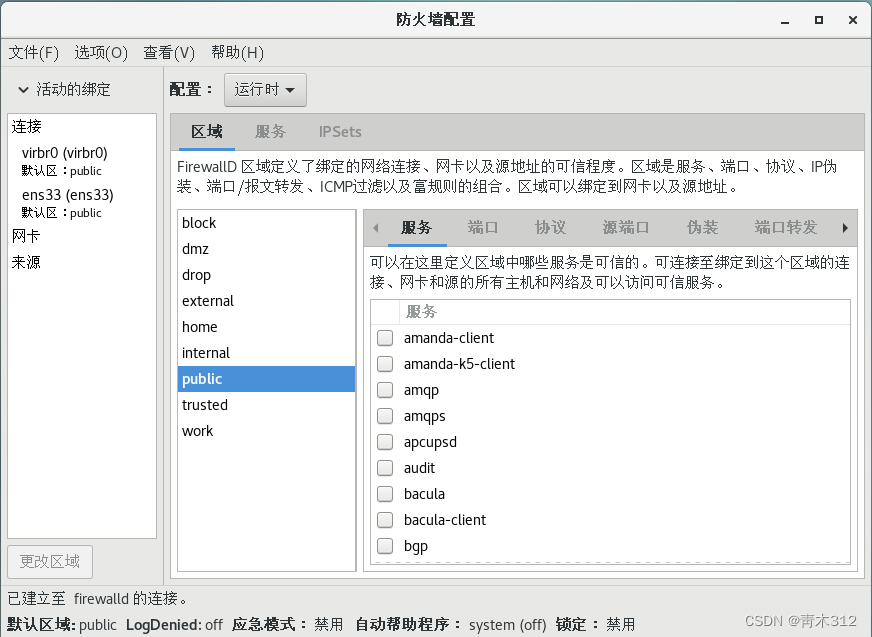Select the dmz zone
The image size is (872, 637).
[x=266, y=249]
